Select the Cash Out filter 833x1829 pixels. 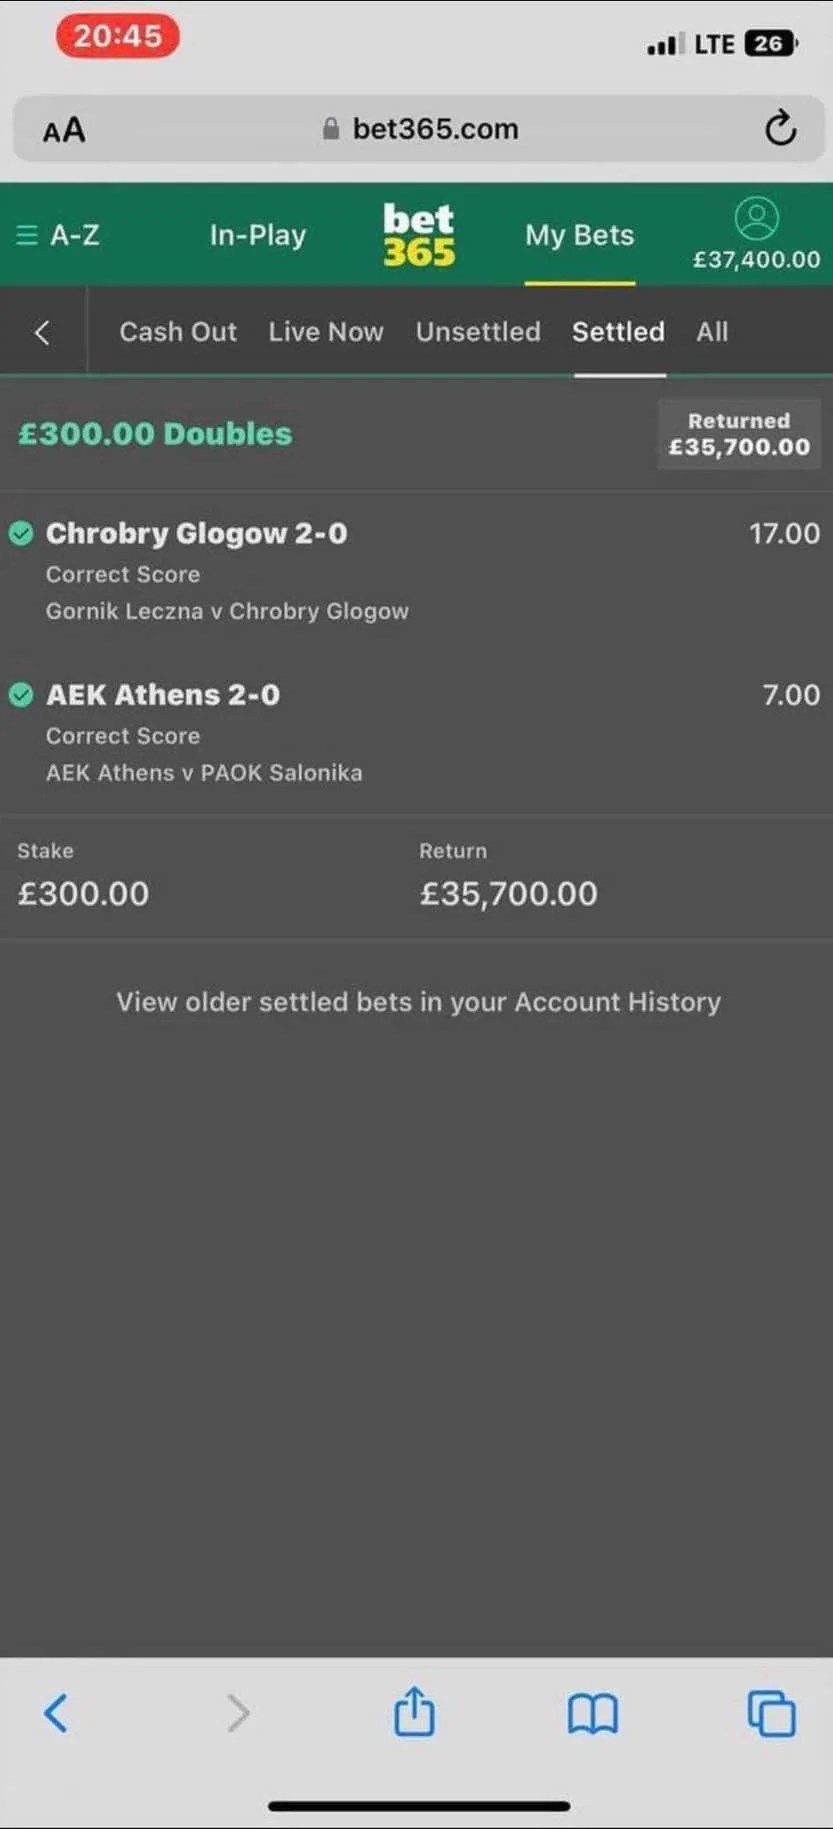[178, 331]
